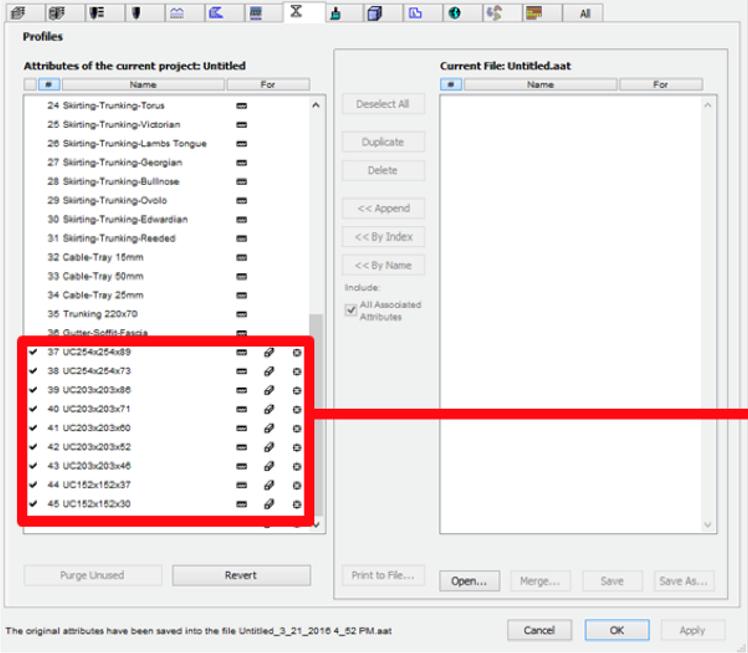Screen dimensions: 748x653
Task: Toggle checkmark for 42 UC203x203x52
Action: pyautogui.click(x=33, y=446)
